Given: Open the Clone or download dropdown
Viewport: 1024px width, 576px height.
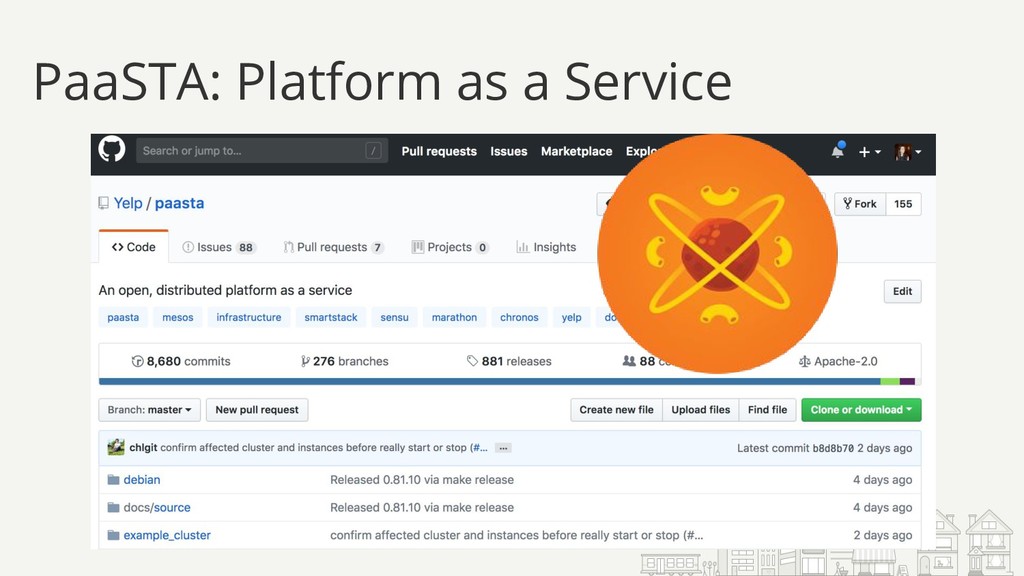Looking at the screenshot, I should (x=861, y=410).
